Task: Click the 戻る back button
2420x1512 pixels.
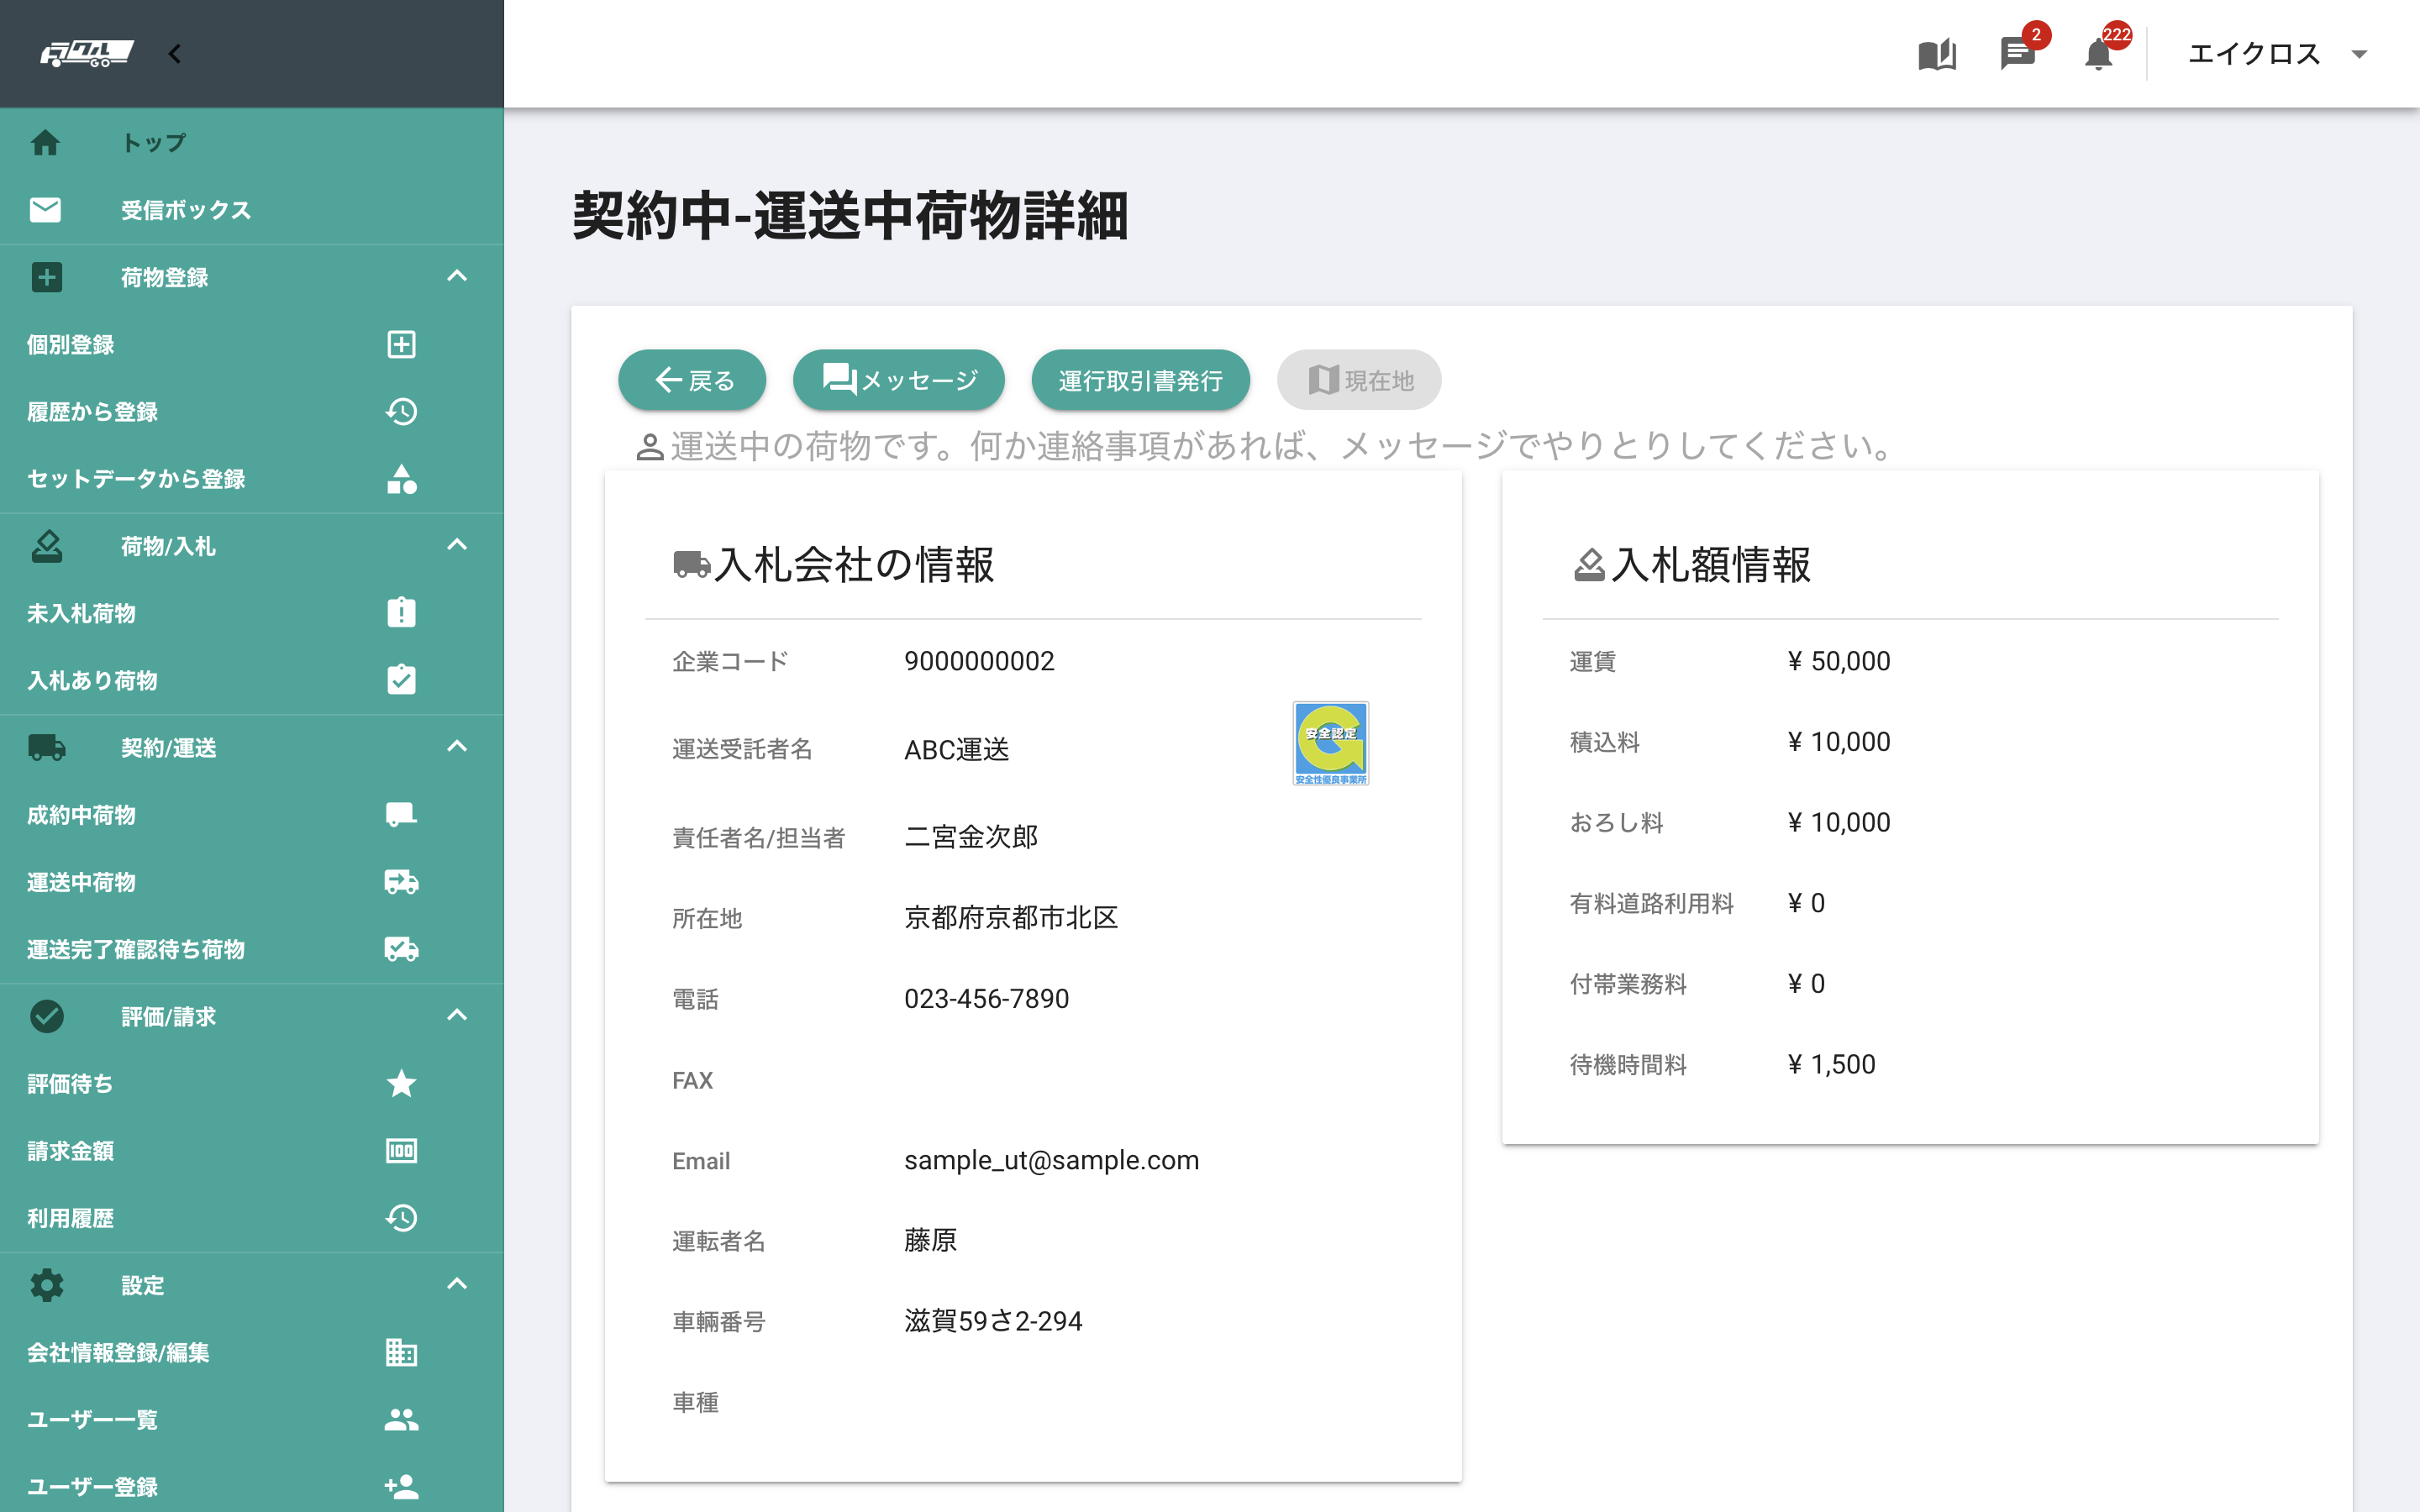Action: pos(692,380)
